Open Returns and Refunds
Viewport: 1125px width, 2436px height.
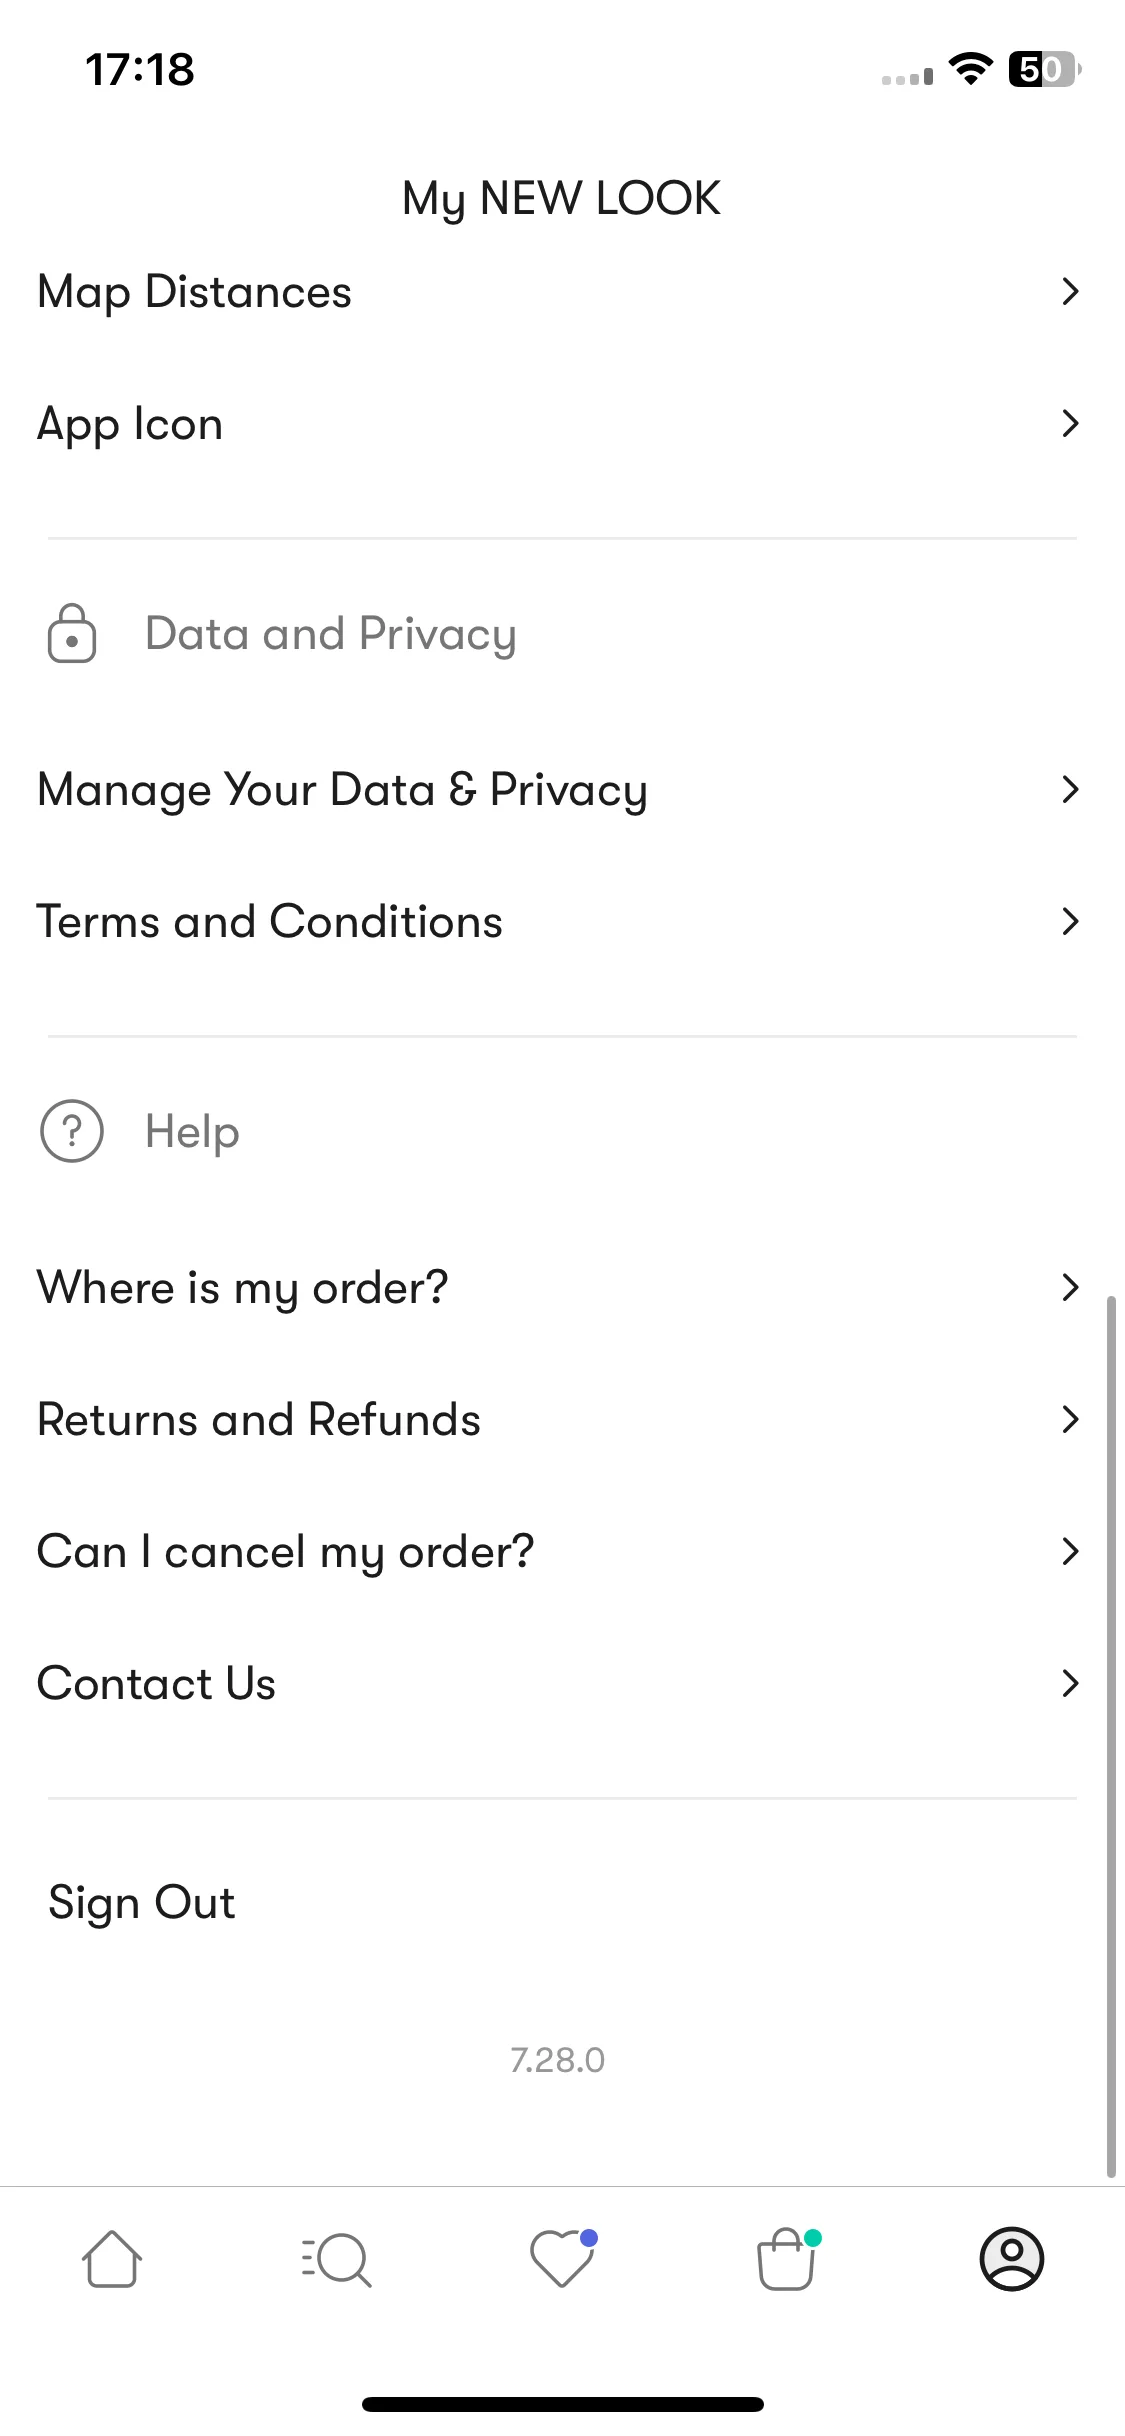562,1419
